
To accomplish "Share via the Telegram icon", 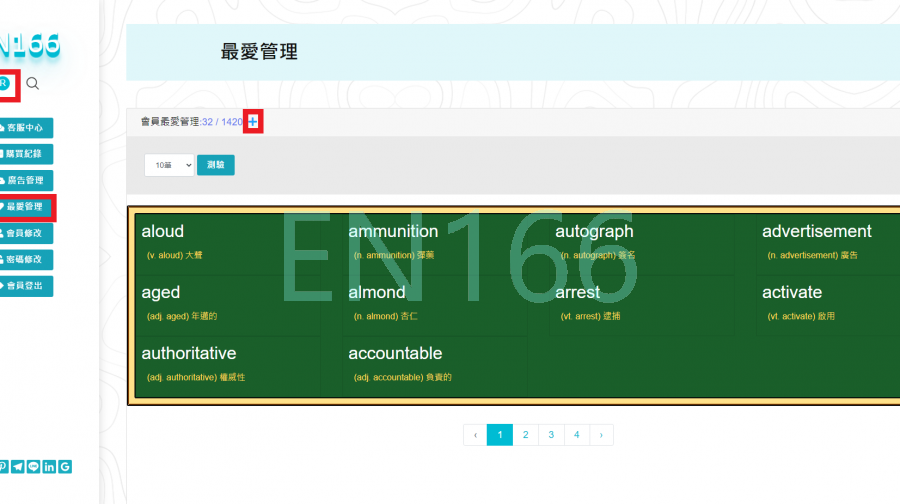I will pos(18,467).
